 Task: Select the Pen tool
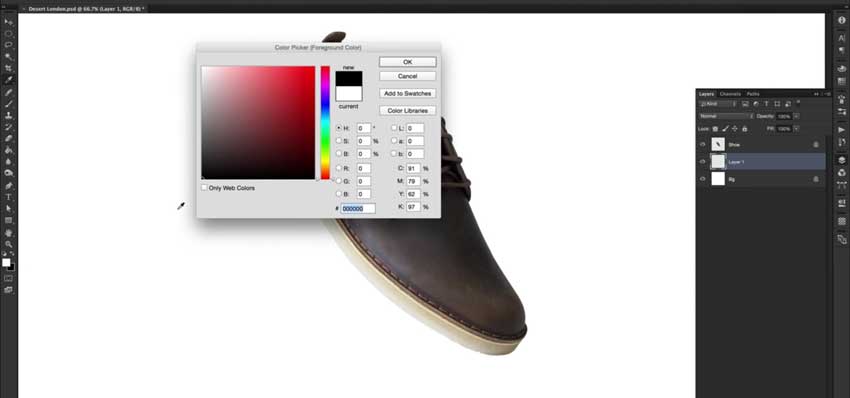pos(9,185)
